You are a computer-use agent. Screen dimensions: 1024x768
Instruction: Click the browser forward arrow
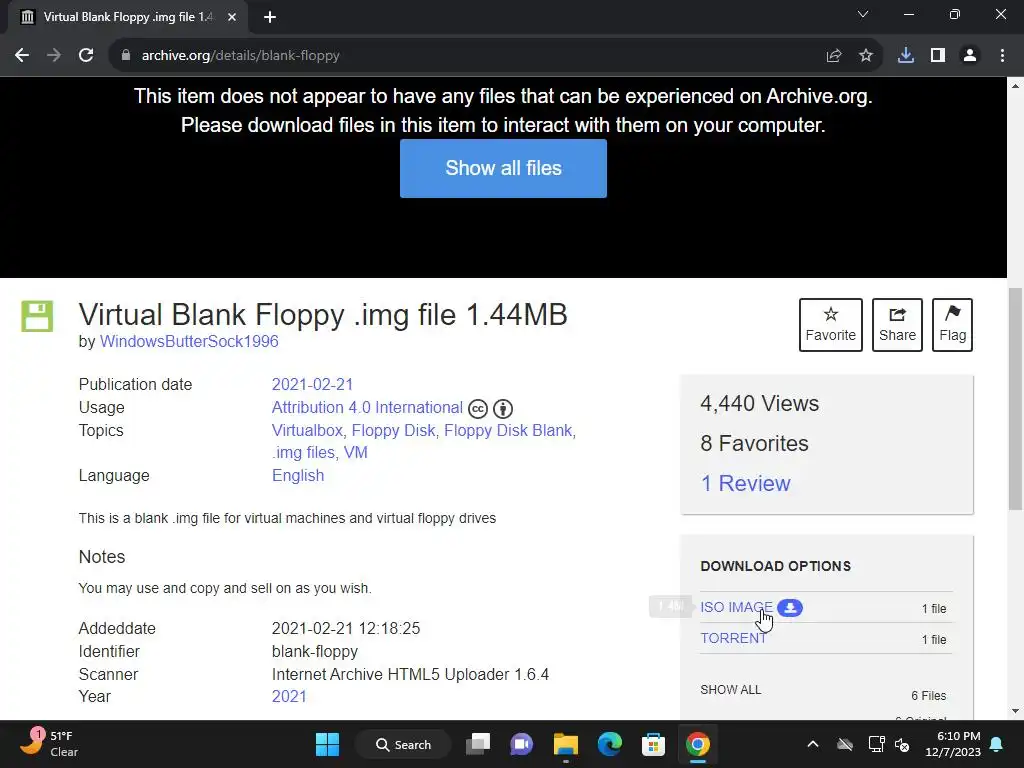click(x=54, y=56)
